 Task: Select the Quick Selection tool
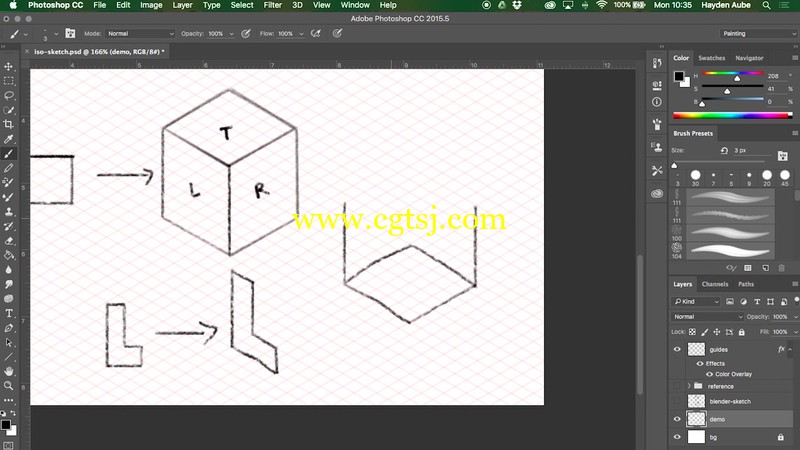click(9, 110)
